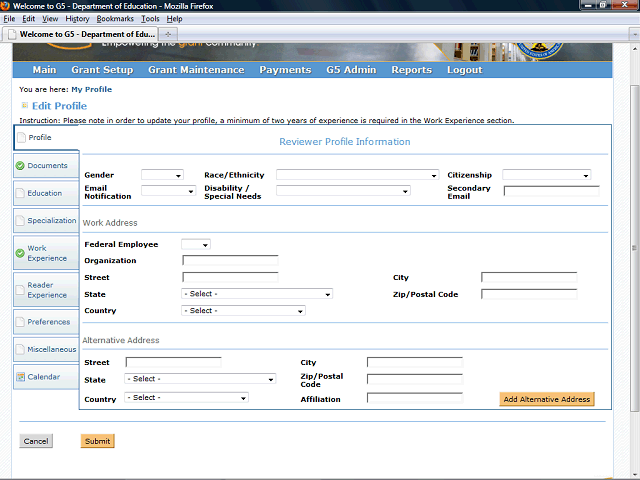Click the Preferences page icon in the sidebar
This screenshot has width=640, height=480.
pos(20,322)
